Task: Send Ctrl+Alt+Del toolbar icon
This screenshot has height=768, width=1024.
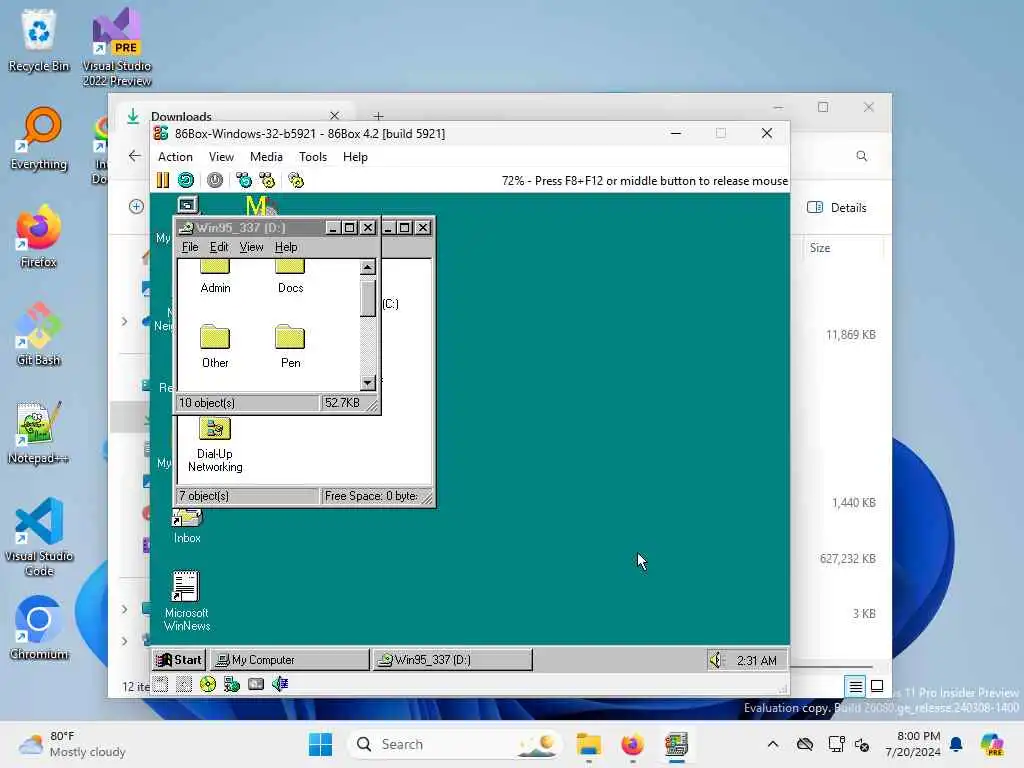Action: (244, 180)
